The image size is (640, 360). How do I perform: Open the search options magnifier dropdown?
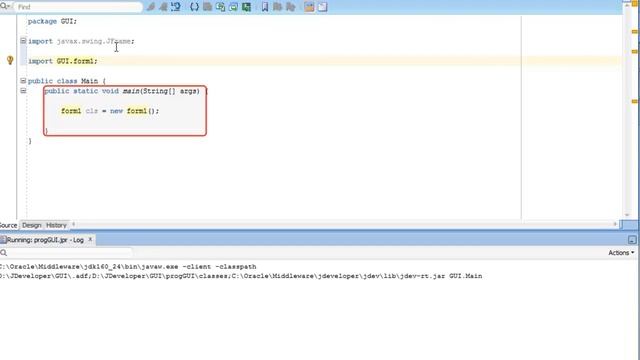click(5, 7)
